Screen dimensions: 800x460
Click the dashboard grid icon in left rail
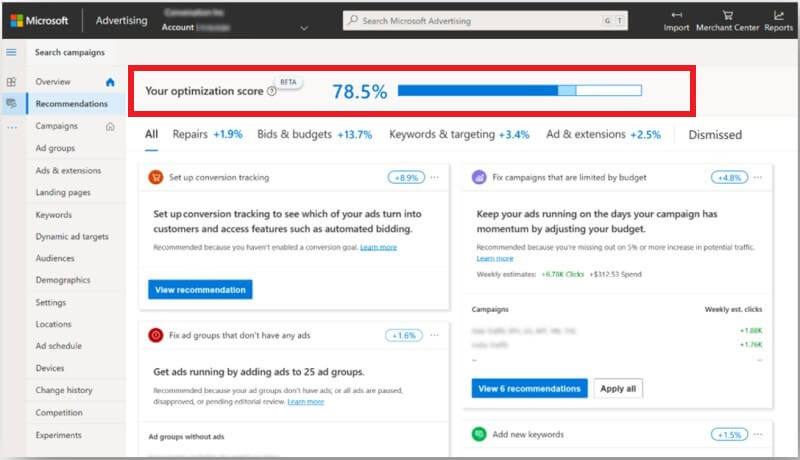11,82
